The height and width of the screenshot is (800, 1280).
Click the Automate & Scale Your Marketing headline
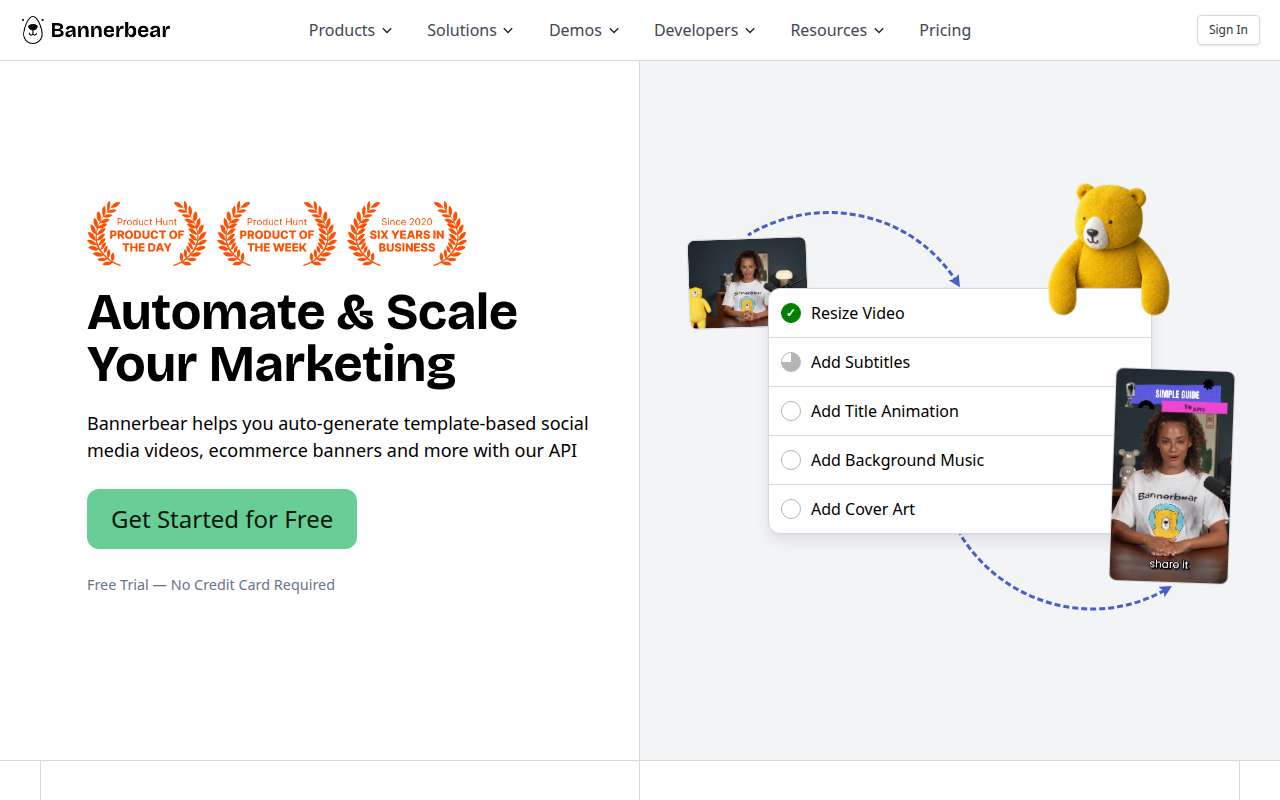303,338
